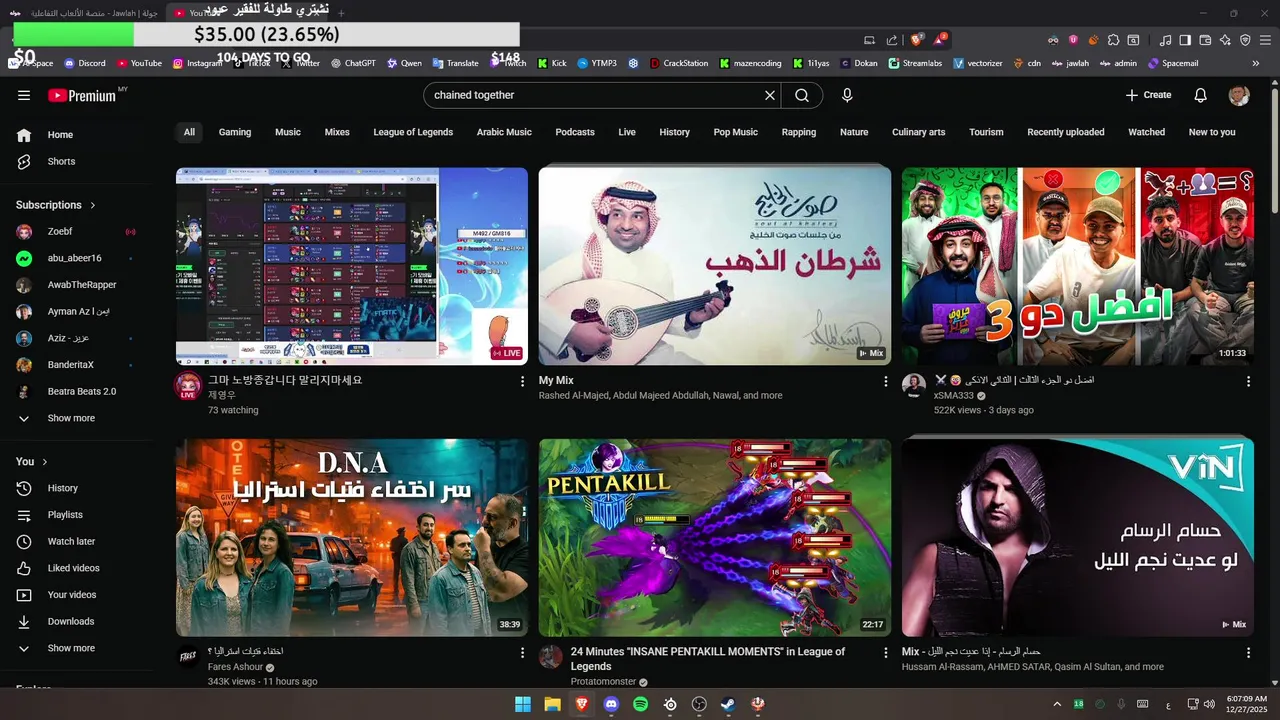Viewport: 1280px width, 720px height.
Task: Select the 'Recently uploaded' filter chip
Action: click(x=1066, y=132)
